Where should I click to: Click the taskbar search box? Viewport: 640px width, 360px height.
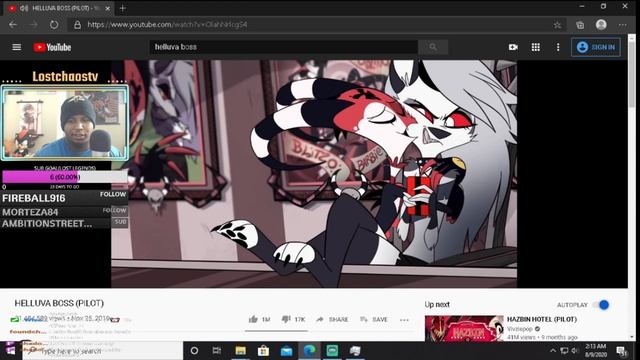[102, 351]
